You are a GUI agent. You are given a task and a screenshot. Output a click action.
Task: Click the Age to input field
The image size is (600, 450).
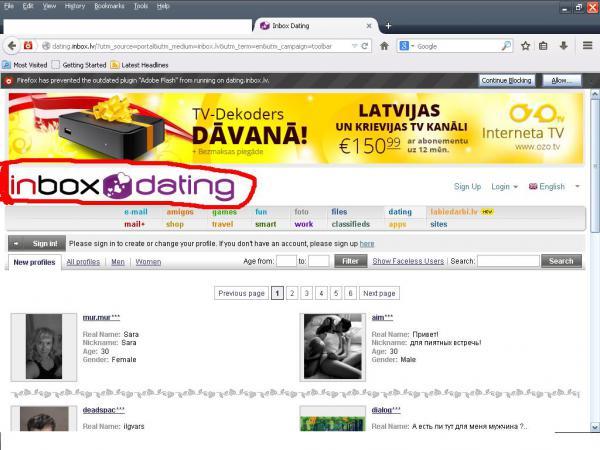(319, 261)
